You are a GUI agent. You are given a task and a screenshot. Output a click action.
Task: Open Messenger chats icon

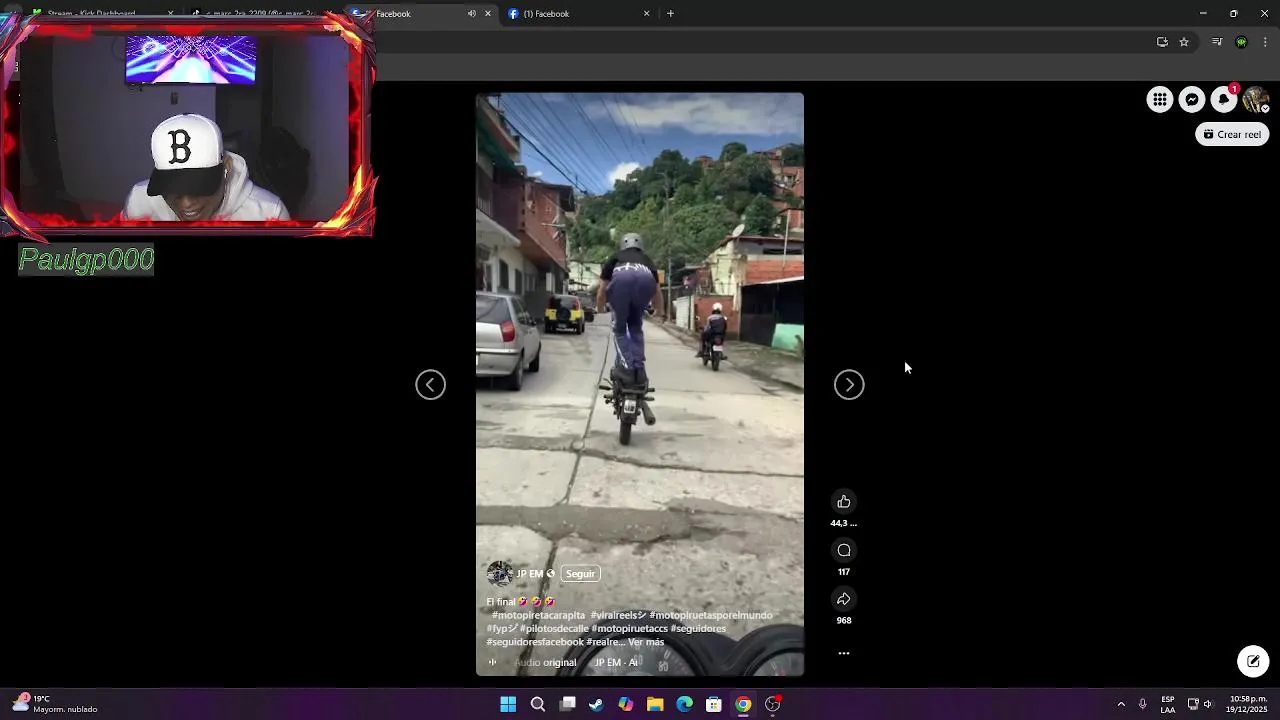click(x=1192, y=99)
